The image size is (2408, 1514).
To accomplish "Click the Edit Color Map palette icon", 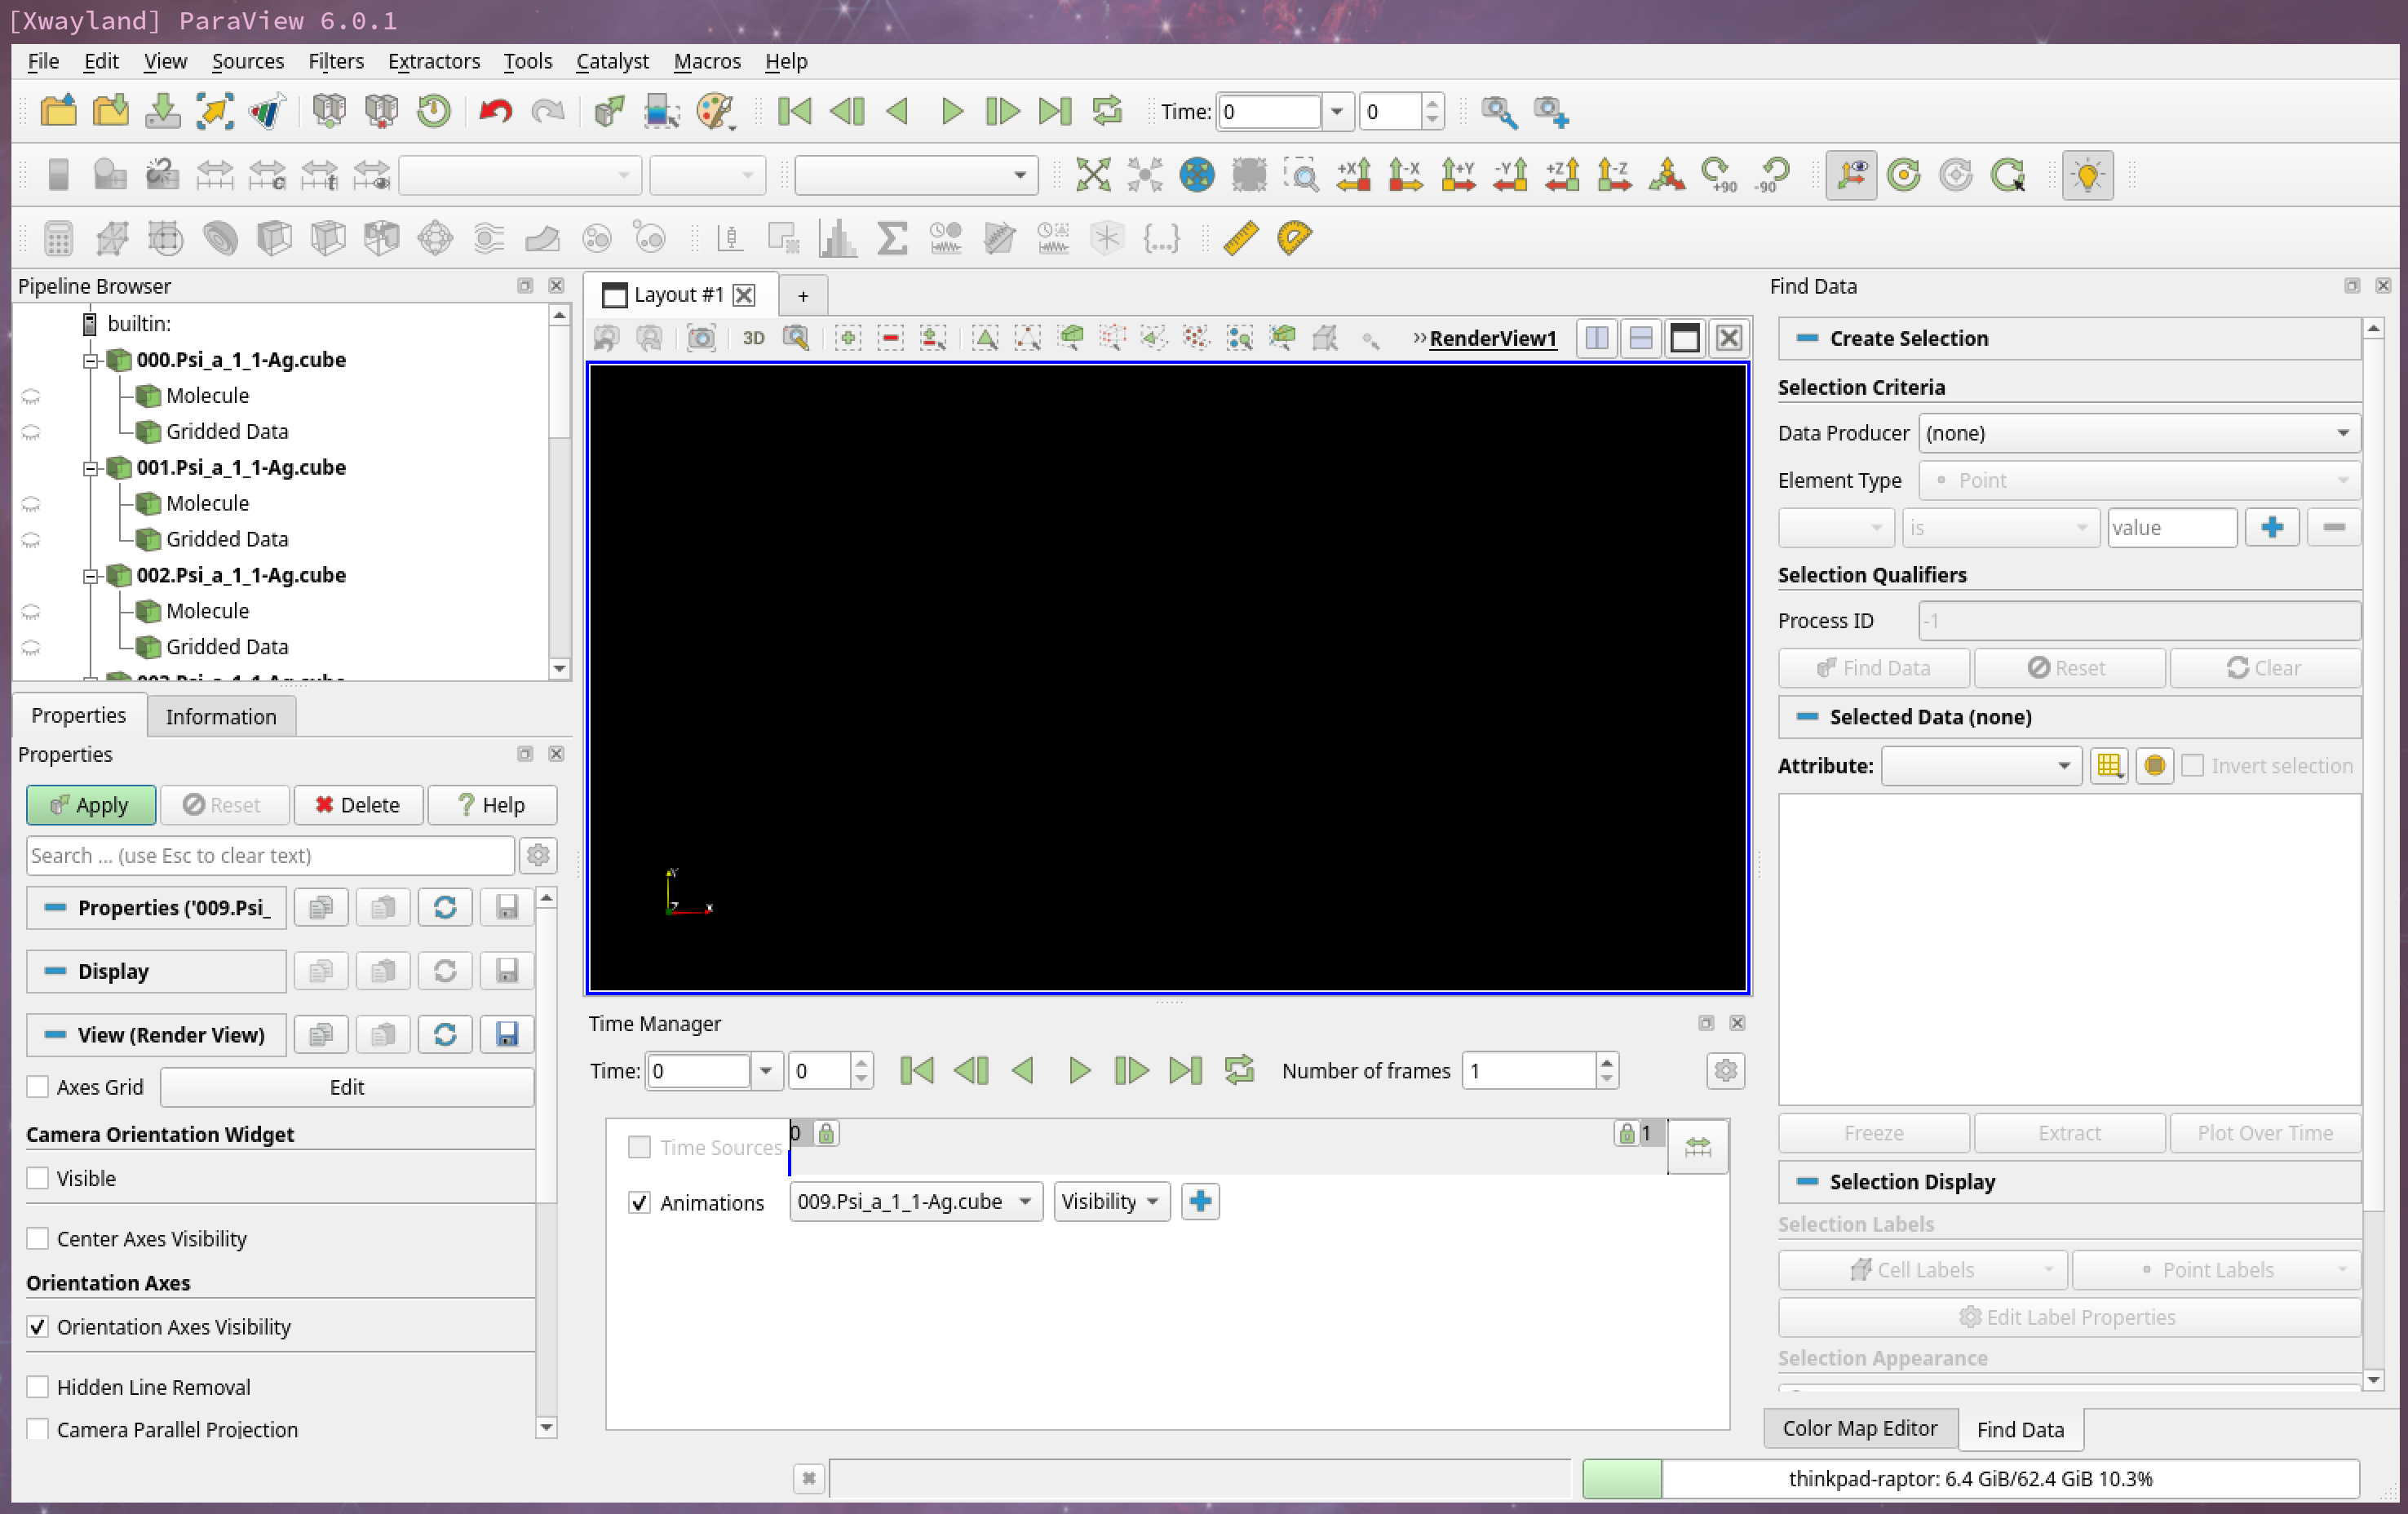I will coord(715,111).
